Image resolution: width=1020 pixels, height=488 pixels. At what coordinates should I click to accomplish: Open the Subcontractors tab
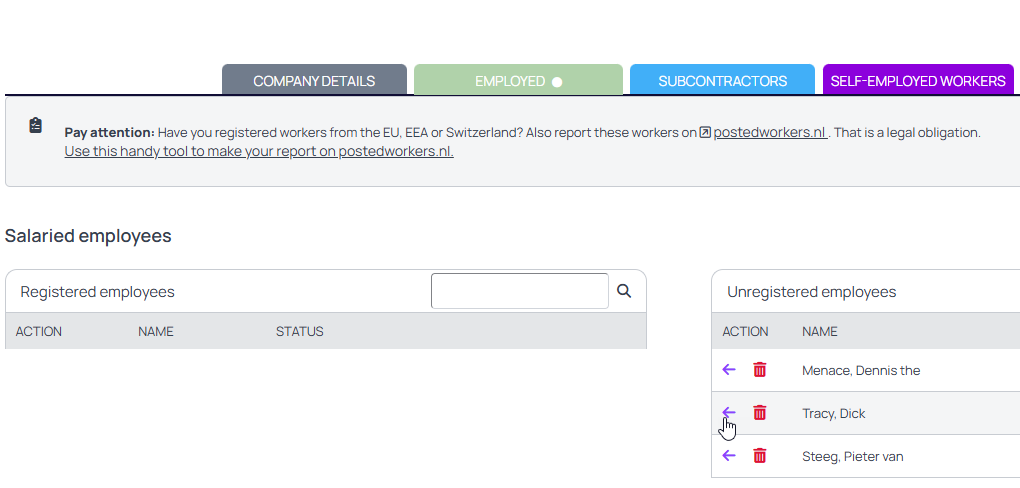tap(722, 81)
